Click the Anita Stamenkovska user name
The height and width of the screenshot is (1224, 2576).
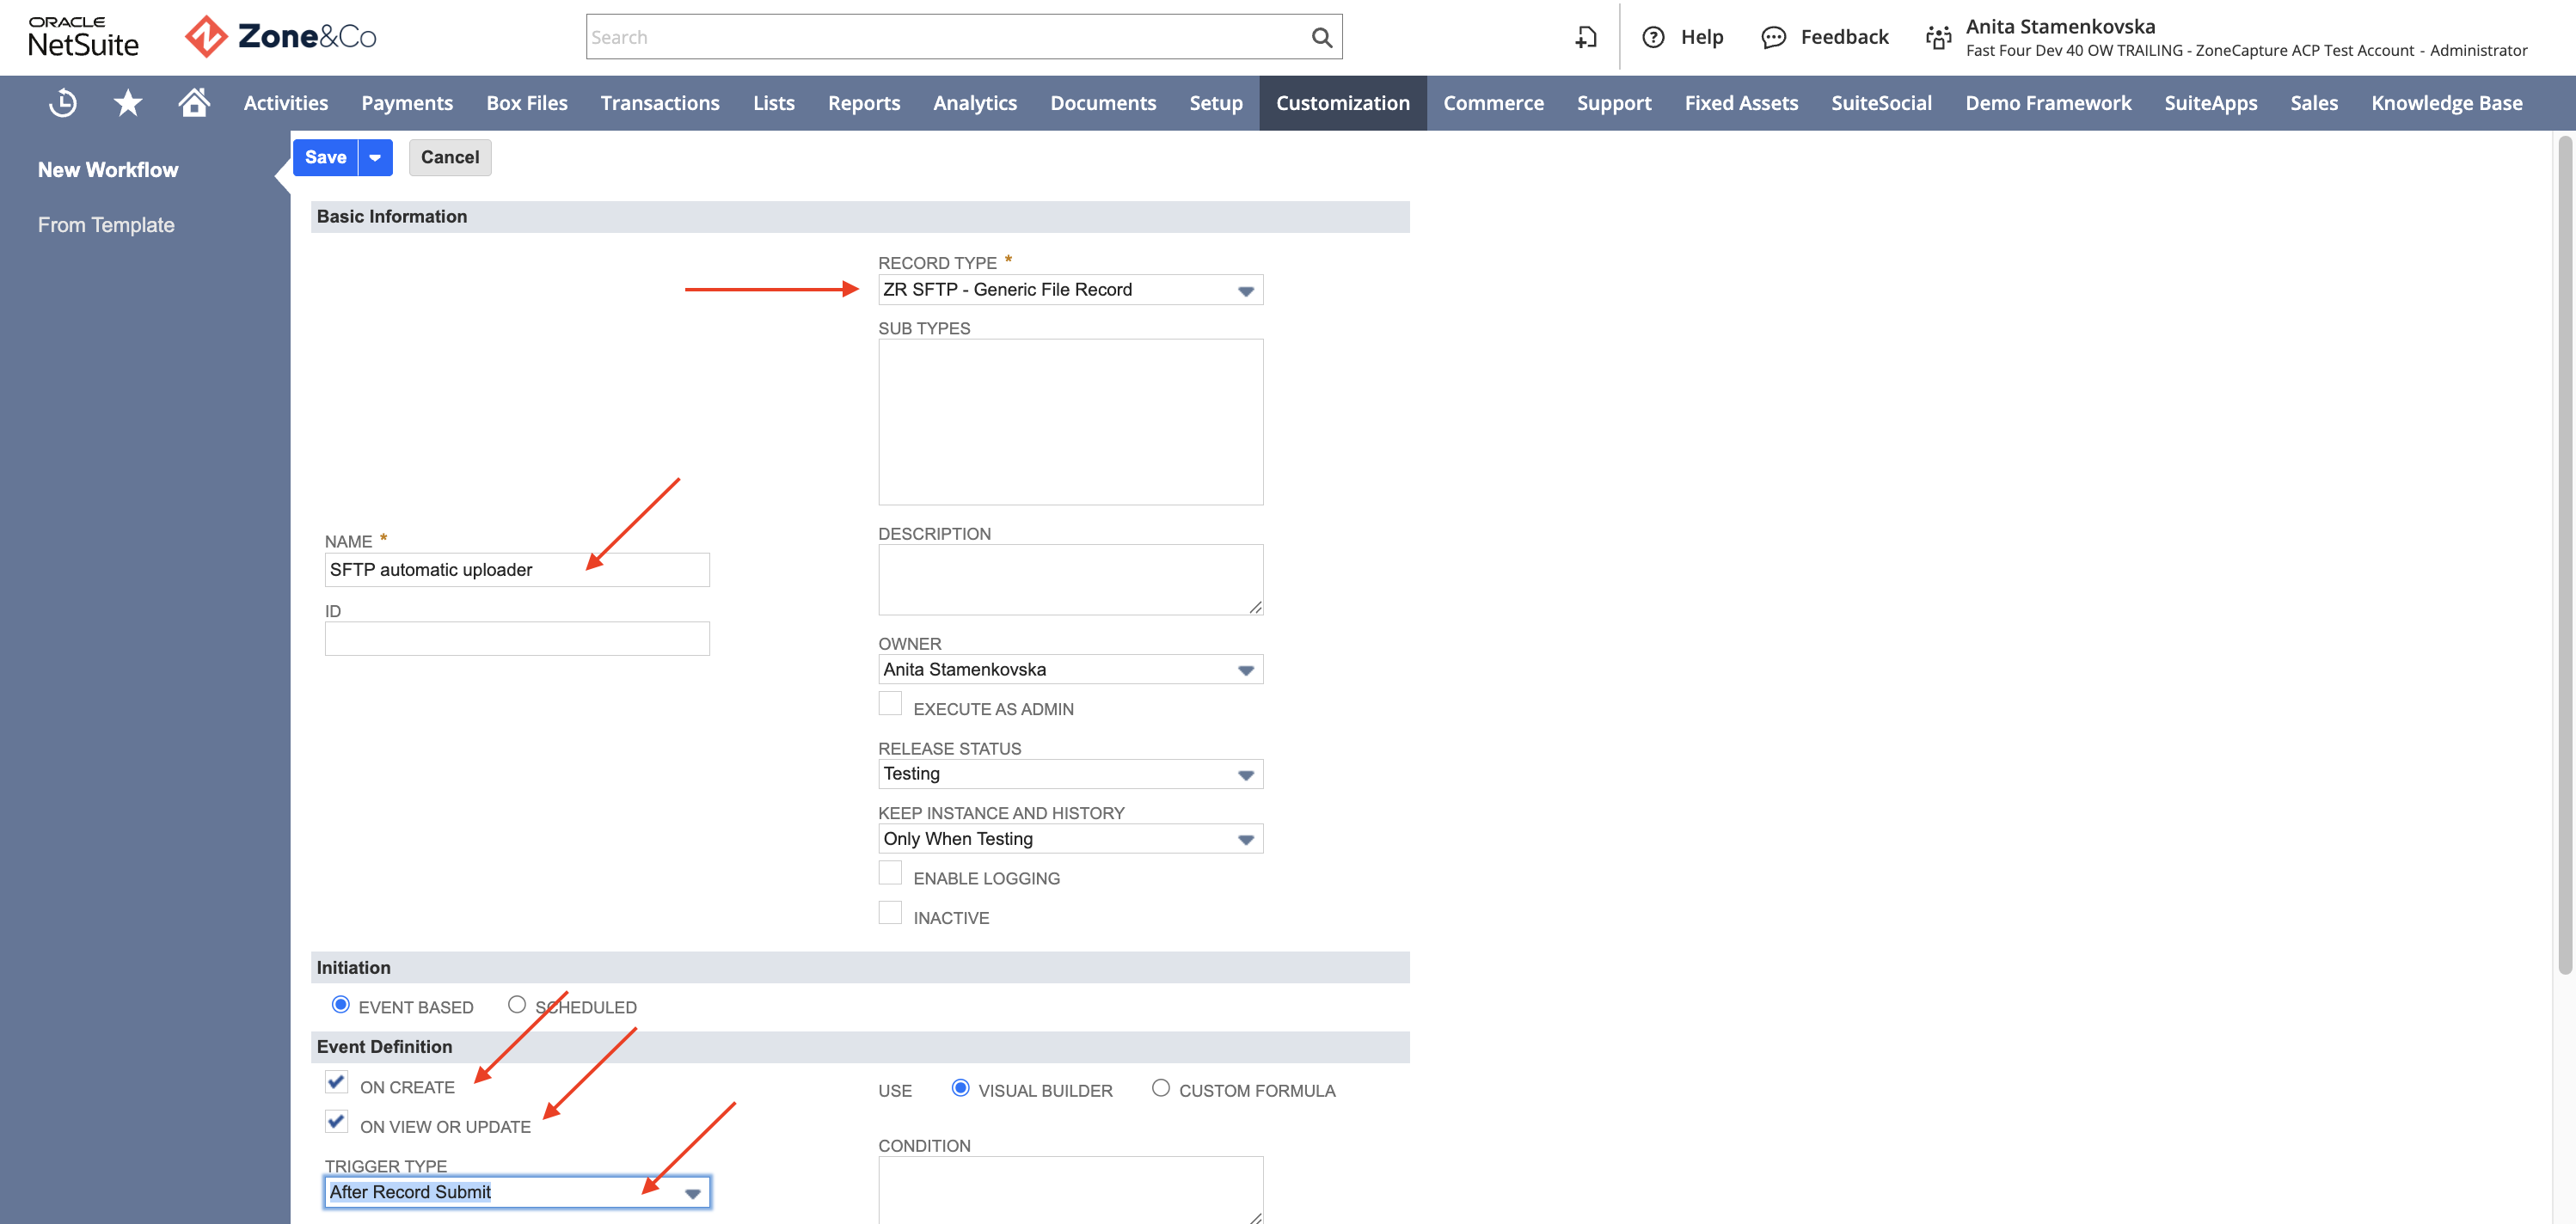(x=2060, y=26)
